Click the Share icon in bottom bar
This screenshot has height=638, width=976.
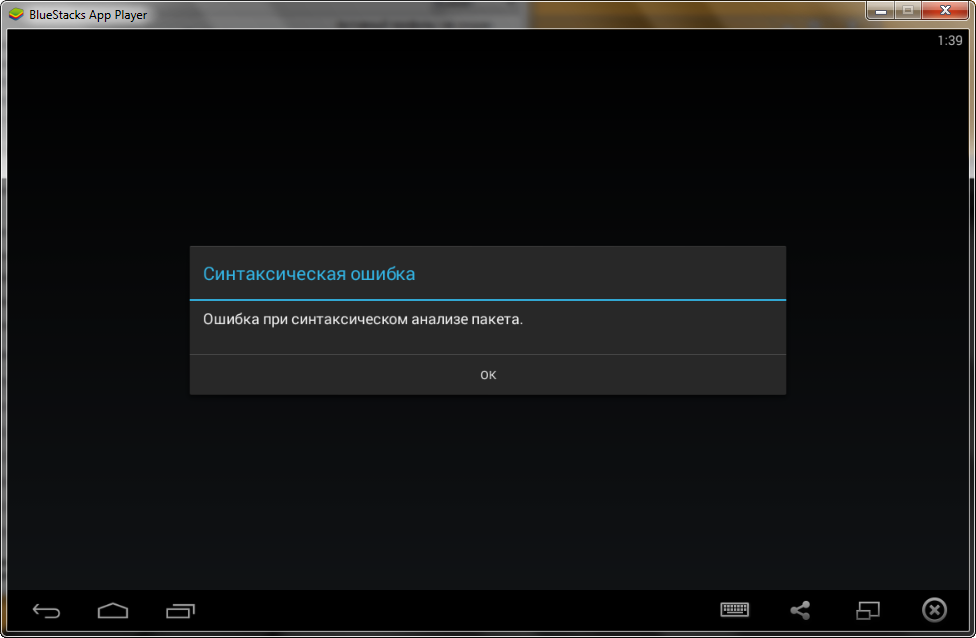tap(800, 610)
